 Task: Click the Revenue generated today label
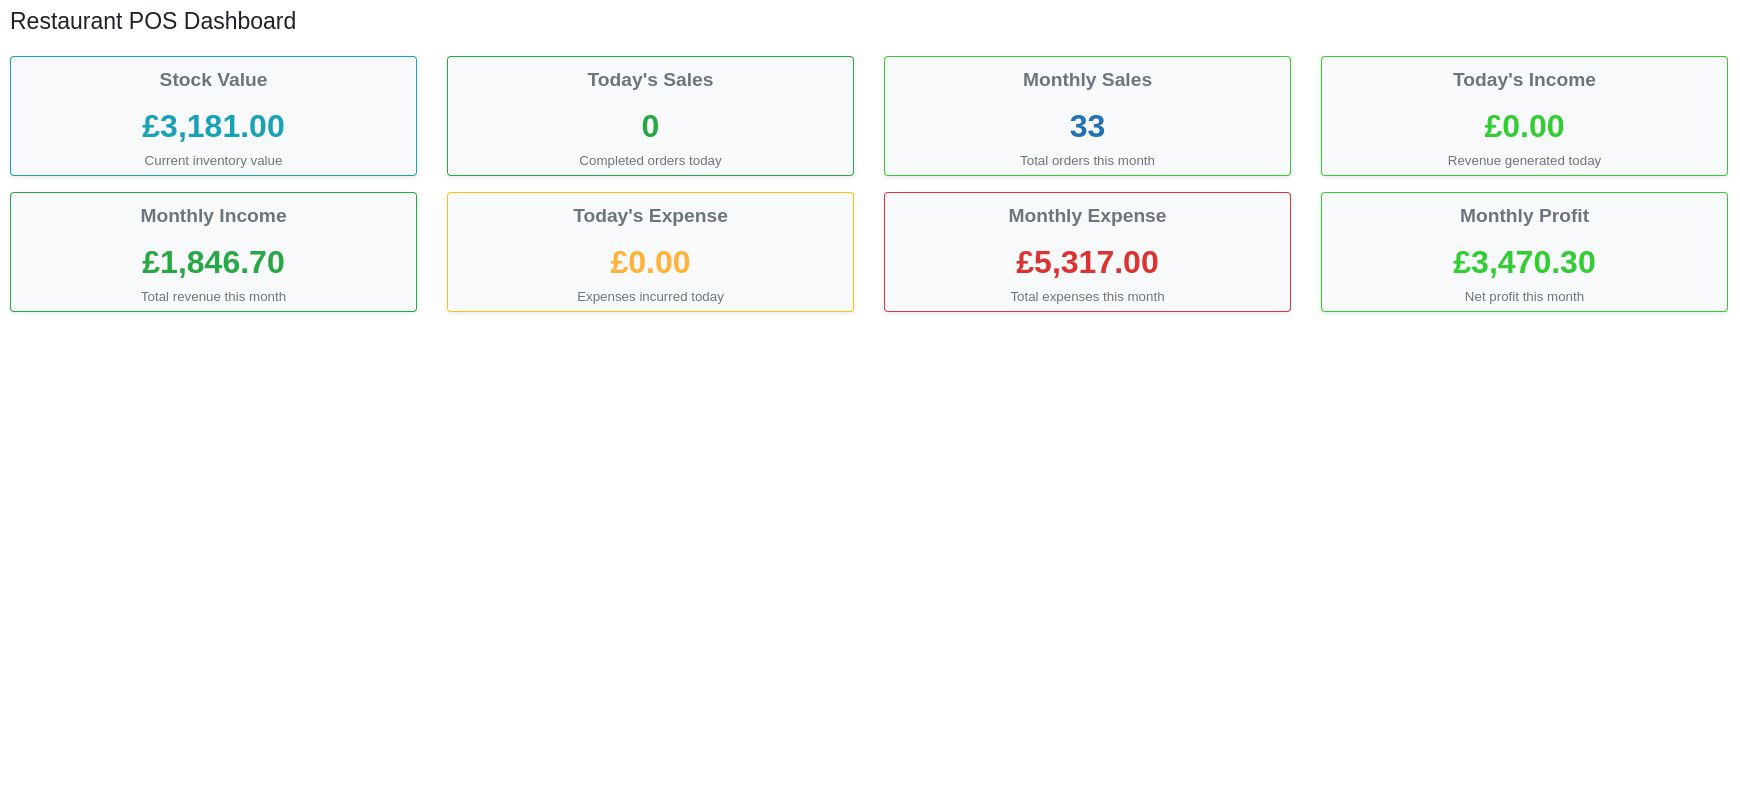tap(1524, 160)
